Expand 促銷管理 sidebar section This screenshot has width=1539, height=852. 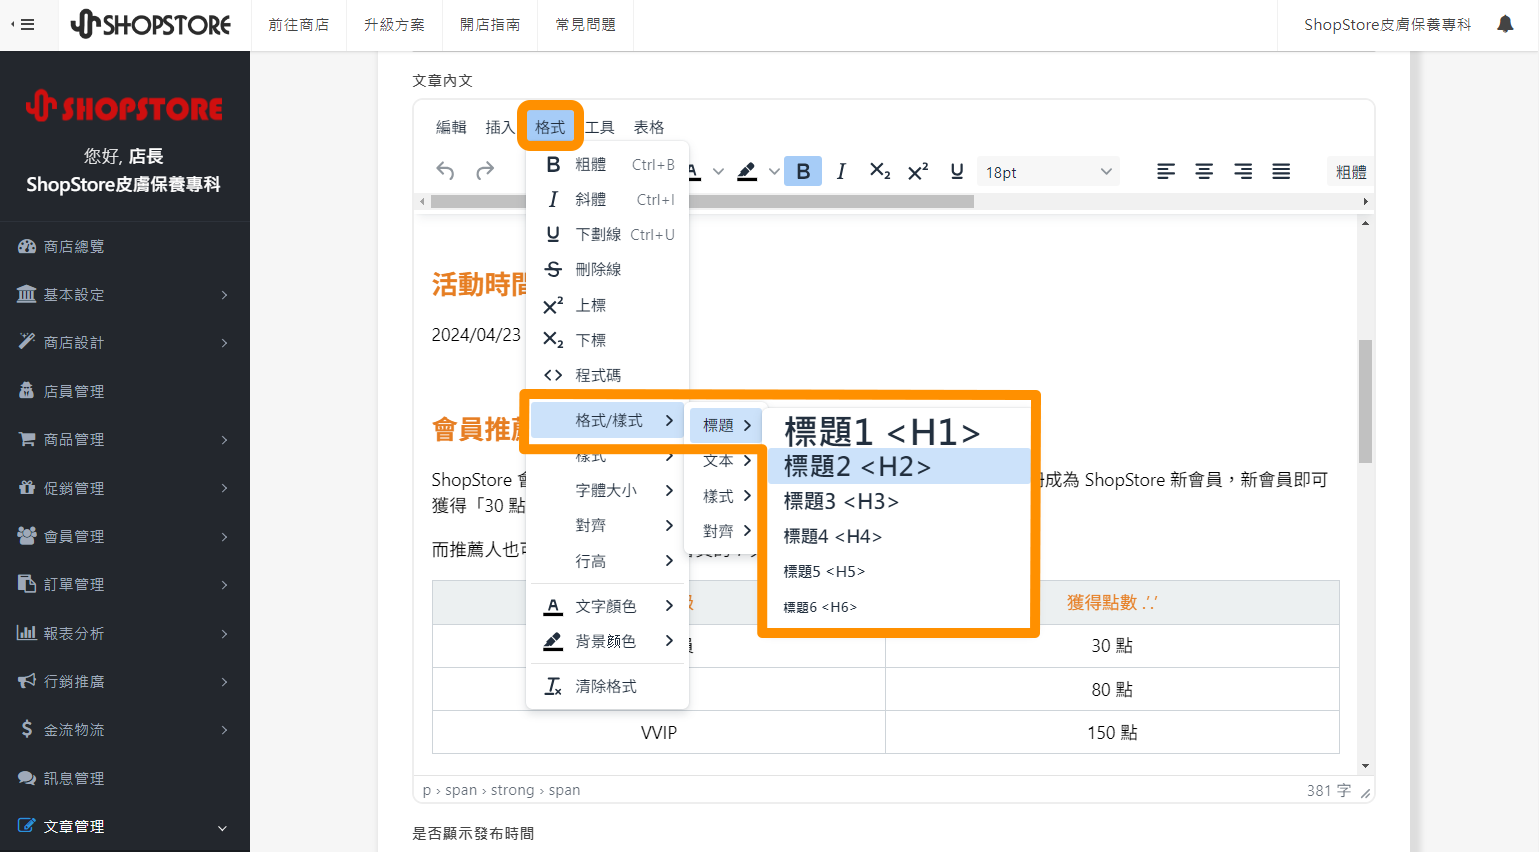click(x=125, y=488)
